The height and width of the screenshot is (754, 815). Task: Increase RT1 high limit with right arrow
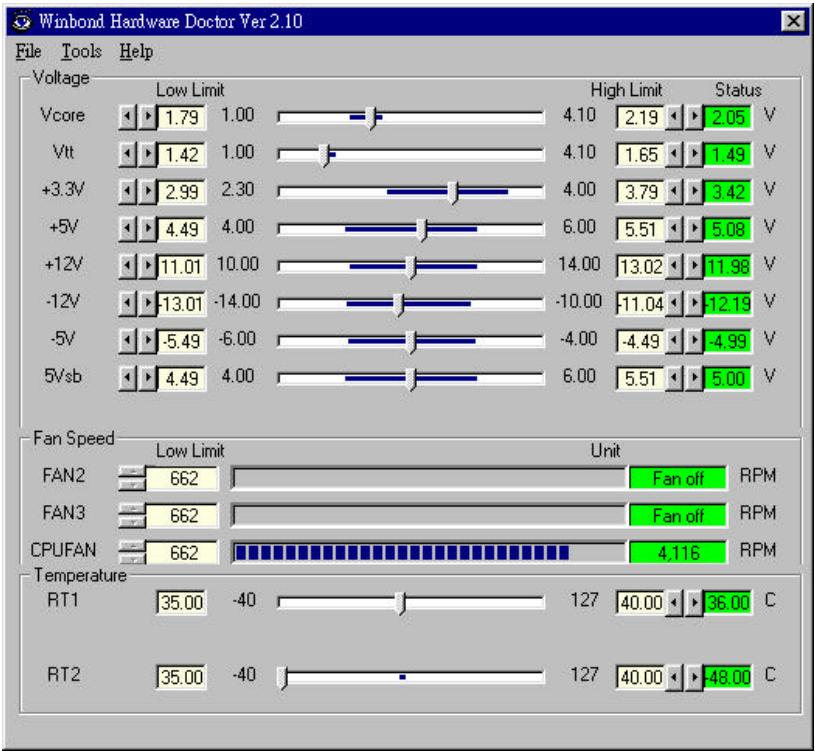(x=694, y=603)
